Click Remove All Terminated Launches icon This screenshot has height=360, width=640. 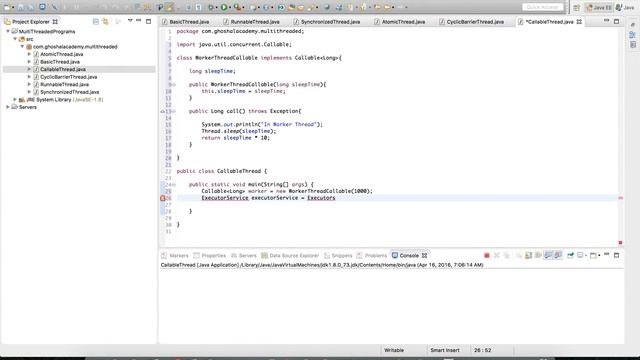507,256
